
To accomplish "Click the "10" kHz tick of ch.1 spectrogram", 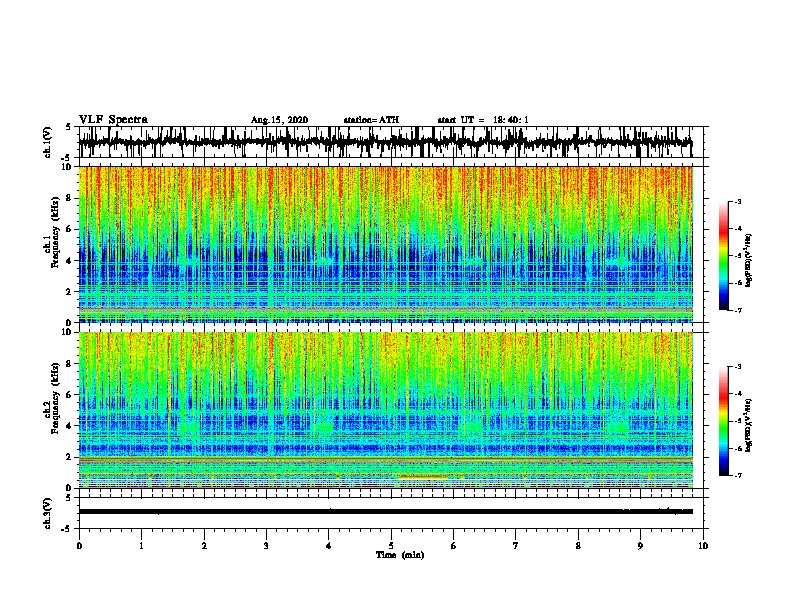I will tap(68, 167).
